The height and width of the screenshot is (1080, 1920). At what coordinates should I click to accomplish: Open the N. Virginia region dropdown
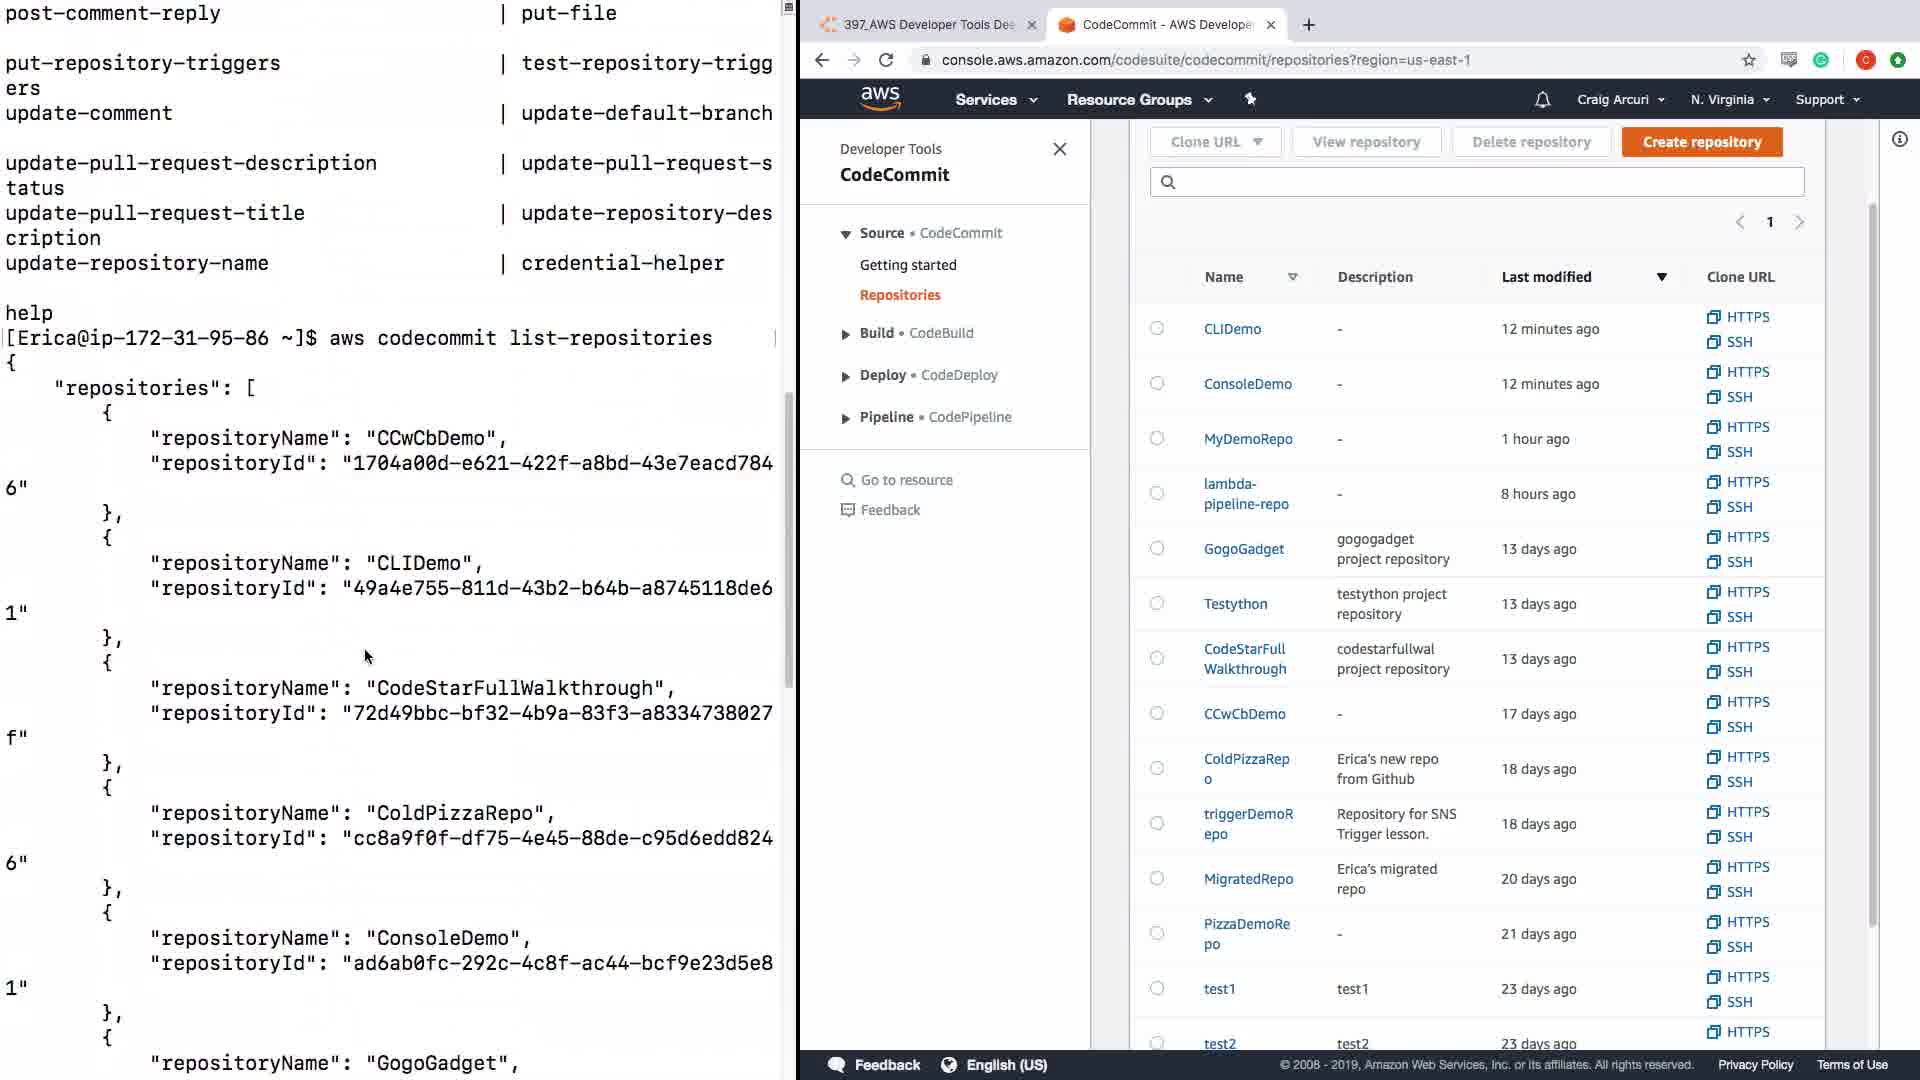(x=1729, y=99)
